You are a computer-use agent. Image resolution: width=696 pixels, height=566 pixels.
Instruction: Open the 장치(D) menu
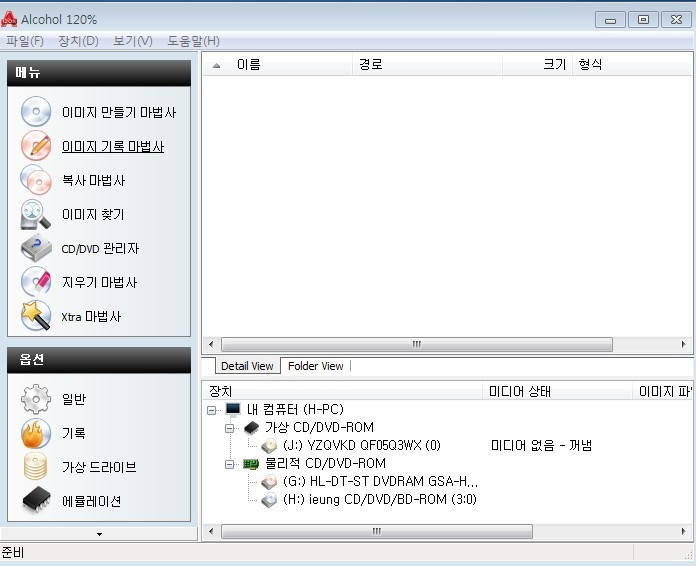coord(79,41)
